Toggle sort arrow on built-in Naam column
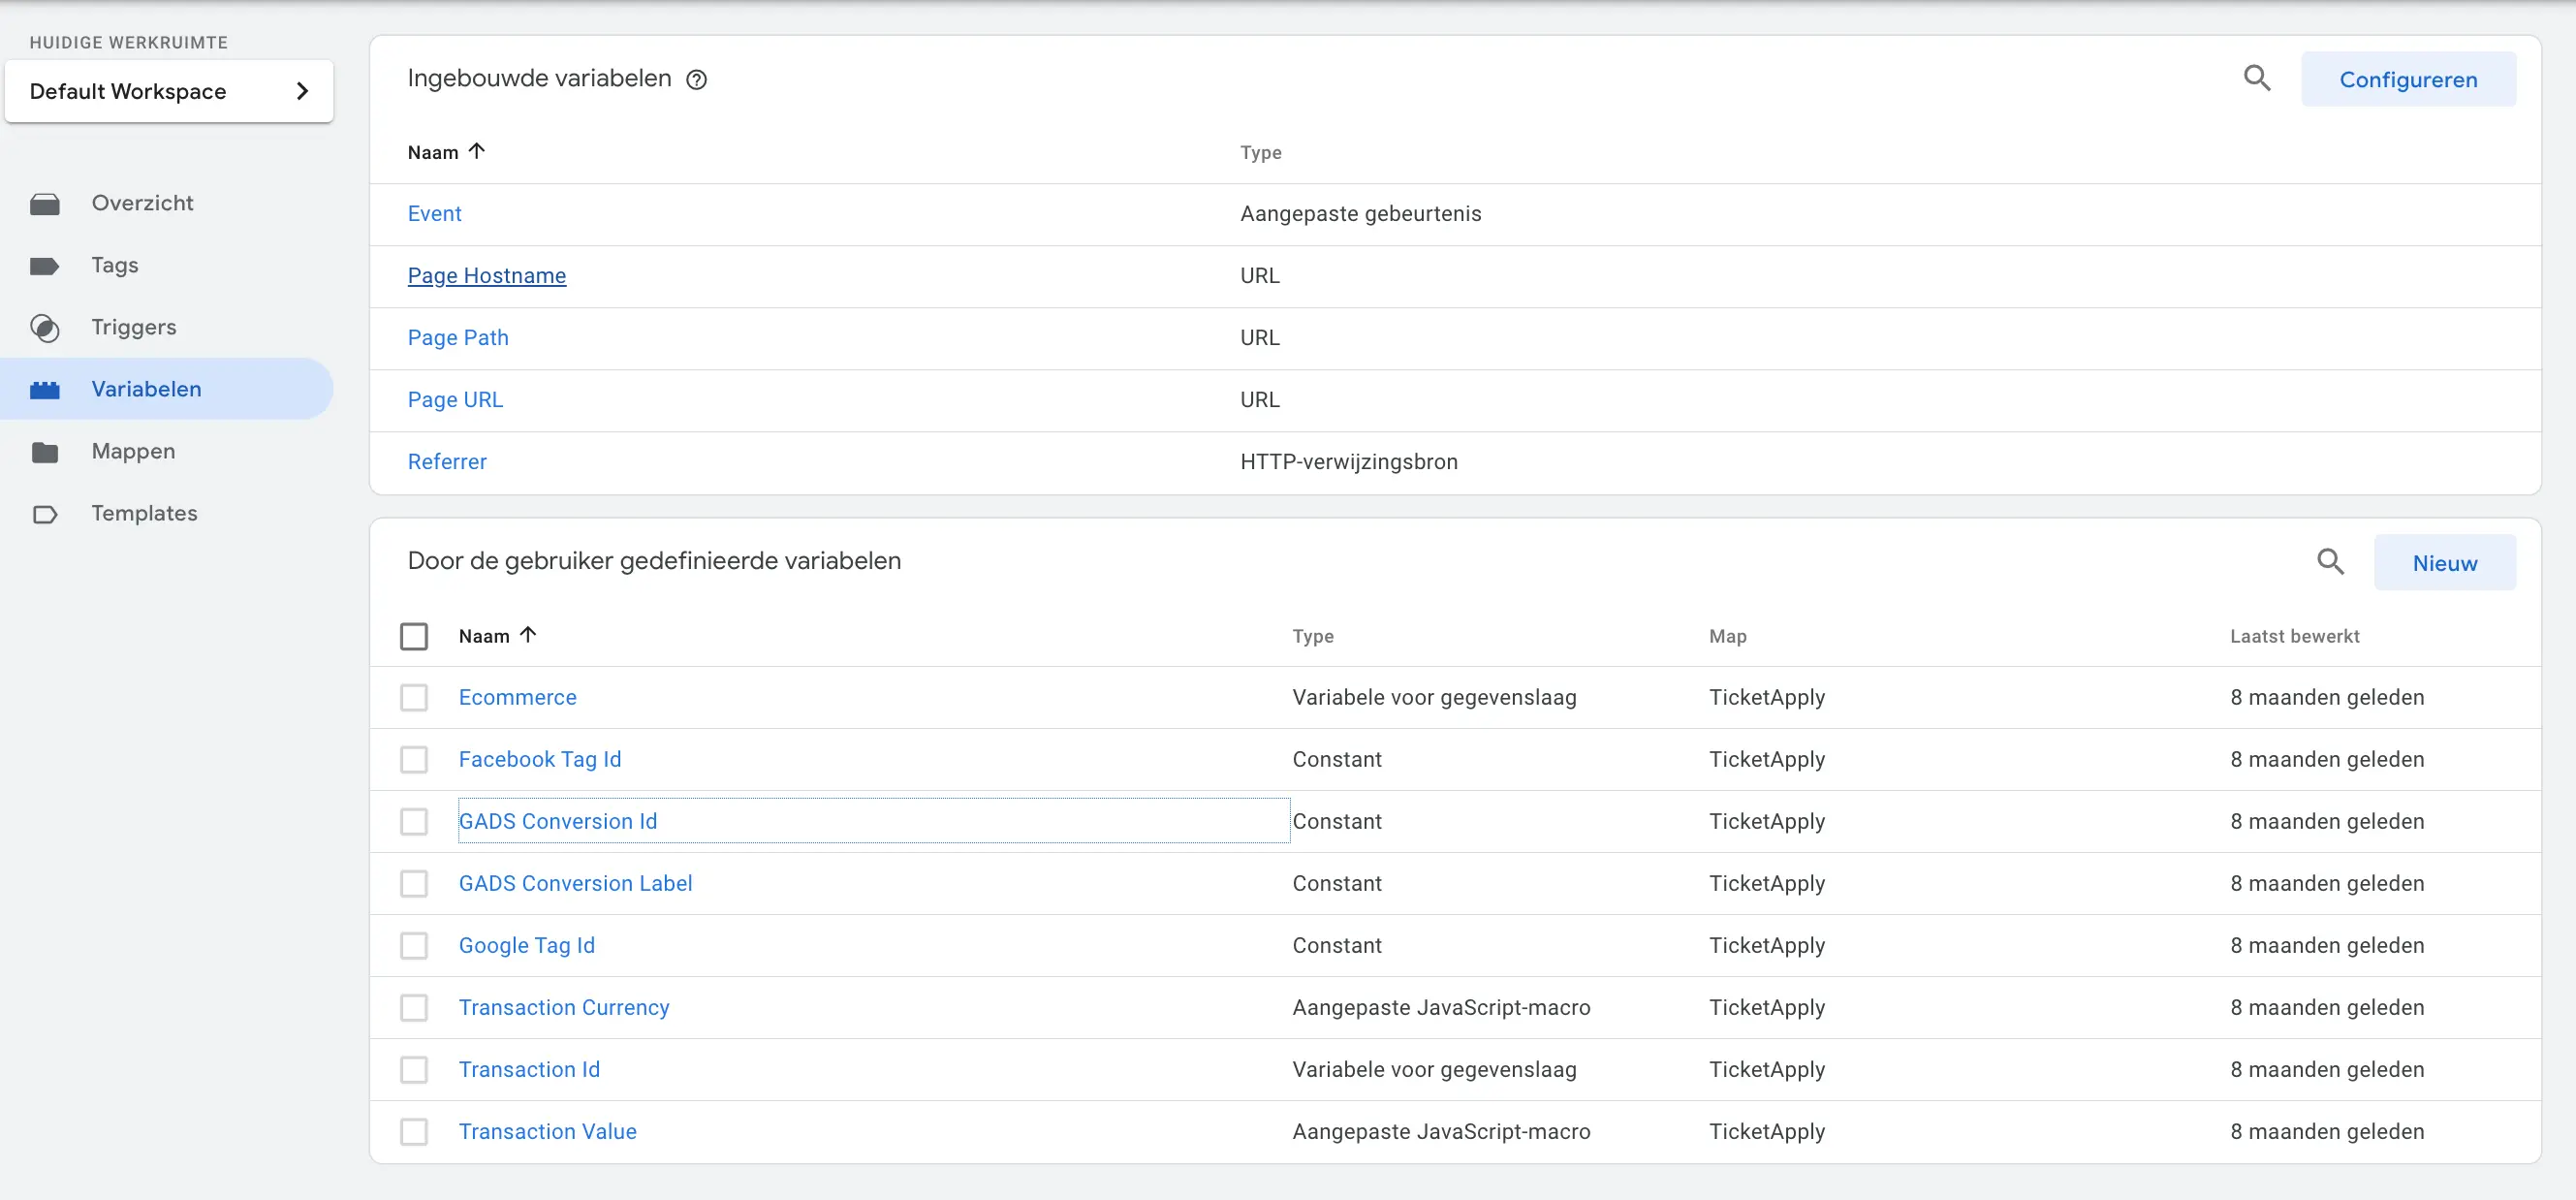 click(477, 151)
